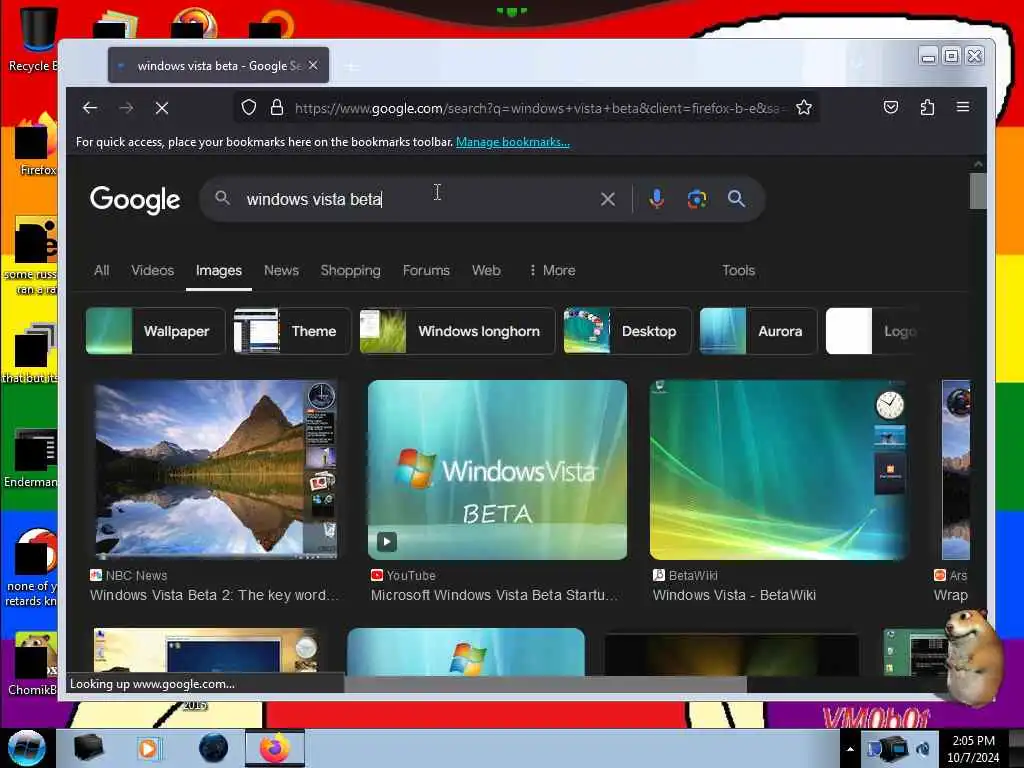1024x768 pixels.
Task: Open the Tools filter options
Action: (x=739, y=270)
